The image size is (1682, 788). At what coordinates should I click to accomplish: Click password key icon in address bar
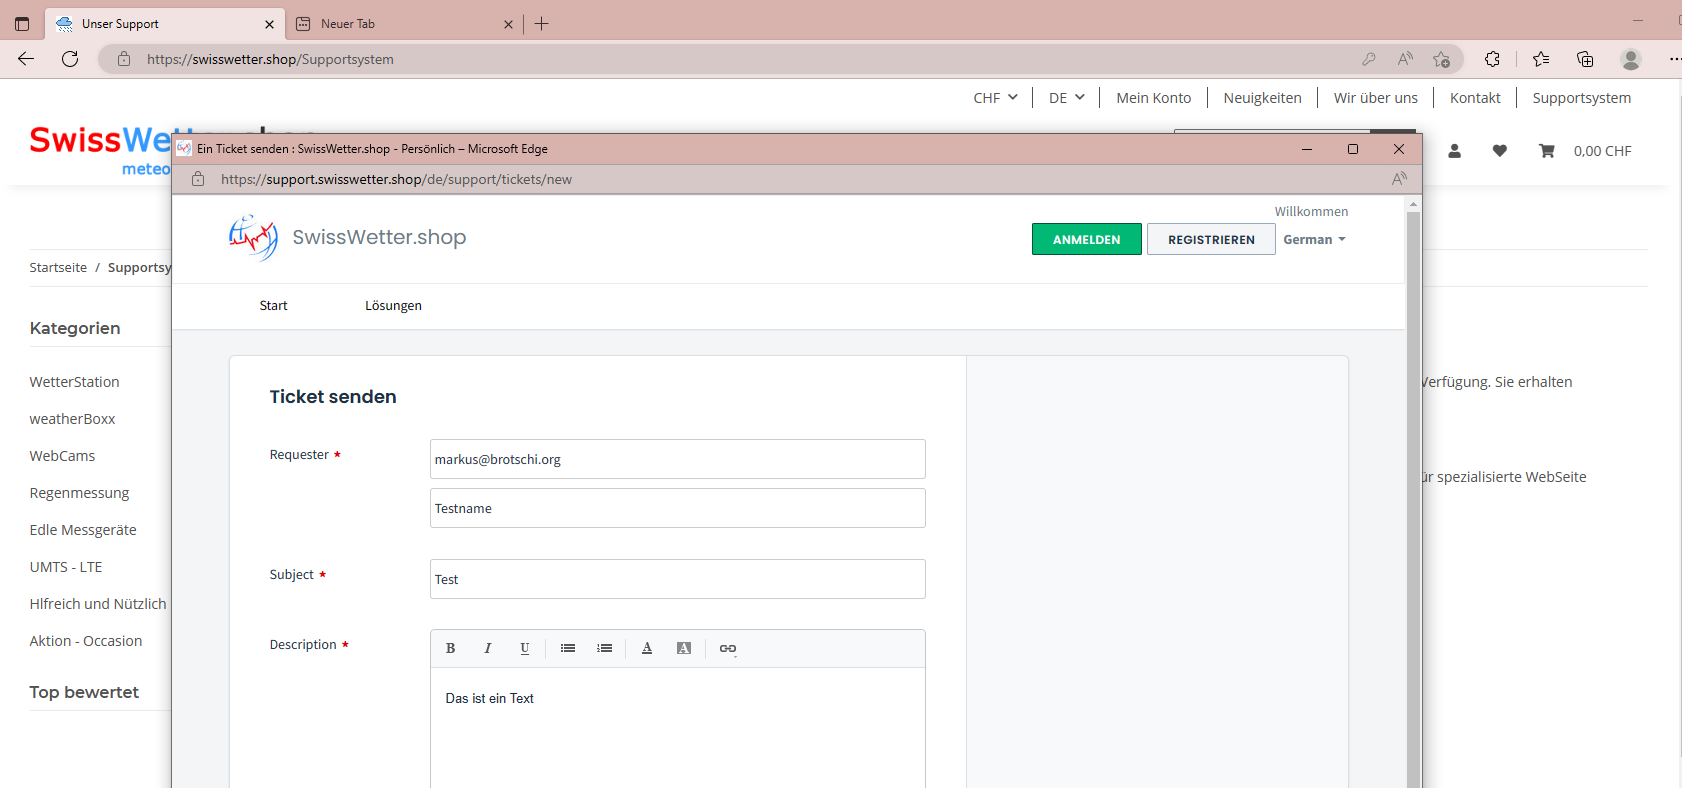tap(1369, 59)
